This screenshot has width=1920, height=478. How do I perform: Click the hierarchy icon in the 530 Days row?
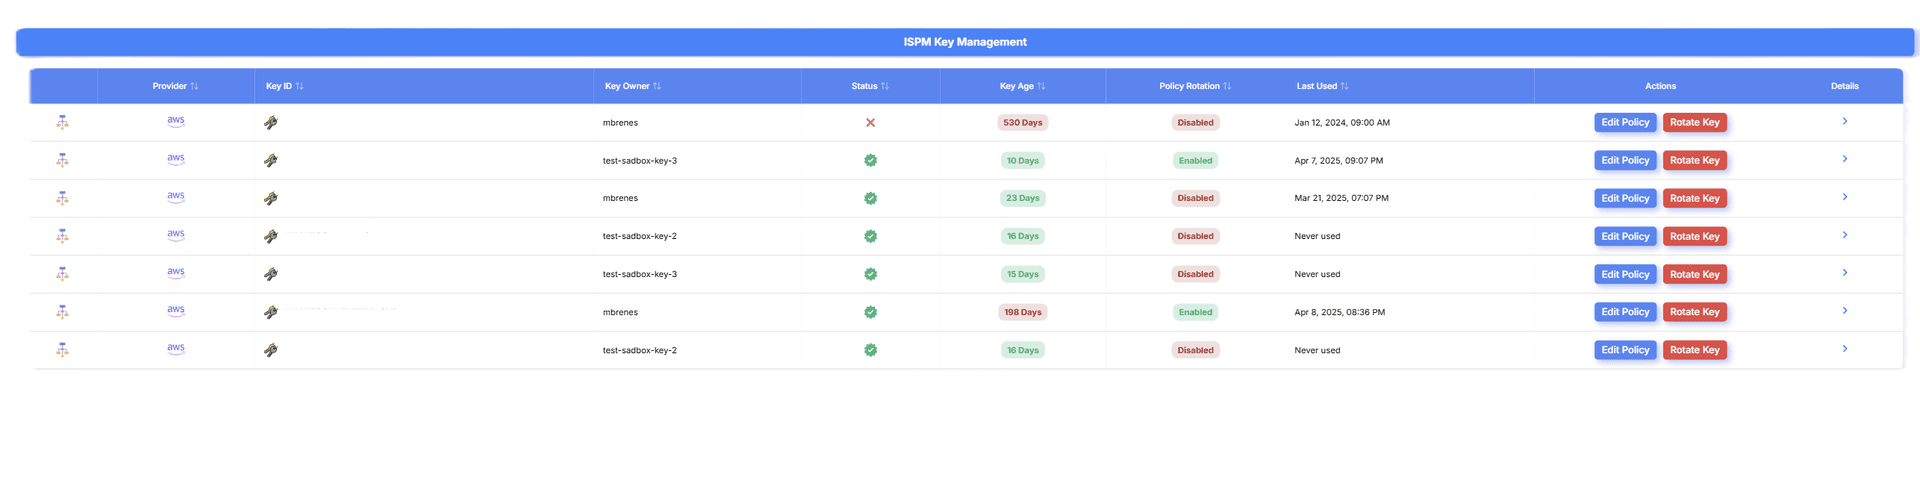click(x=62, y=122)
